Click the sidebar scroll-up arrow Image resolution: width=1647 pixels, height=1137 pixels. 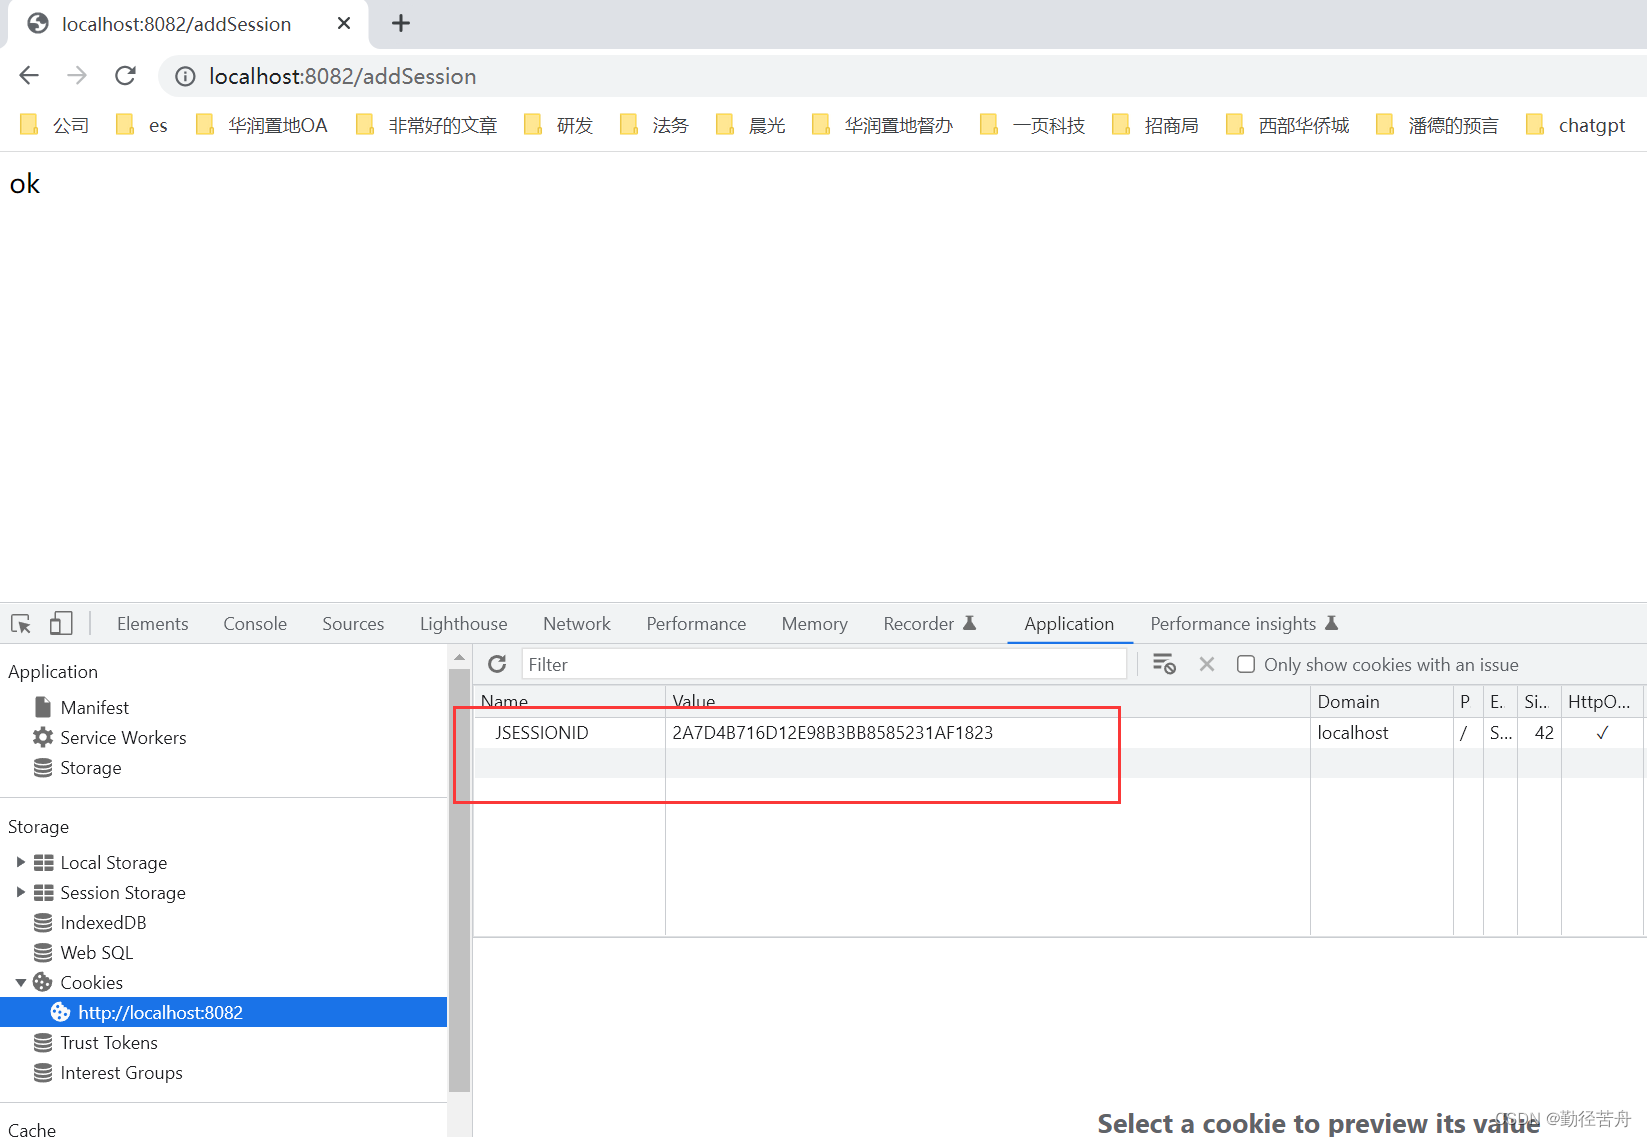click(459, 657)
